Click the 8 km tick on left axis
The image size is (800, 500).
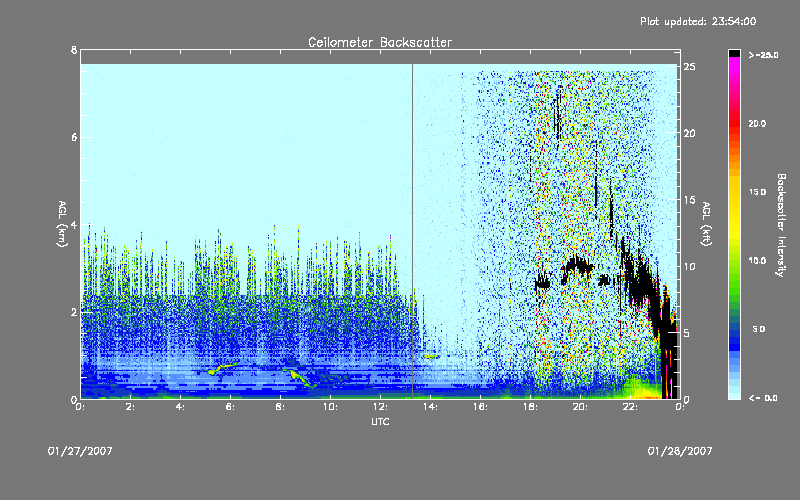click(x=74, y=50)
